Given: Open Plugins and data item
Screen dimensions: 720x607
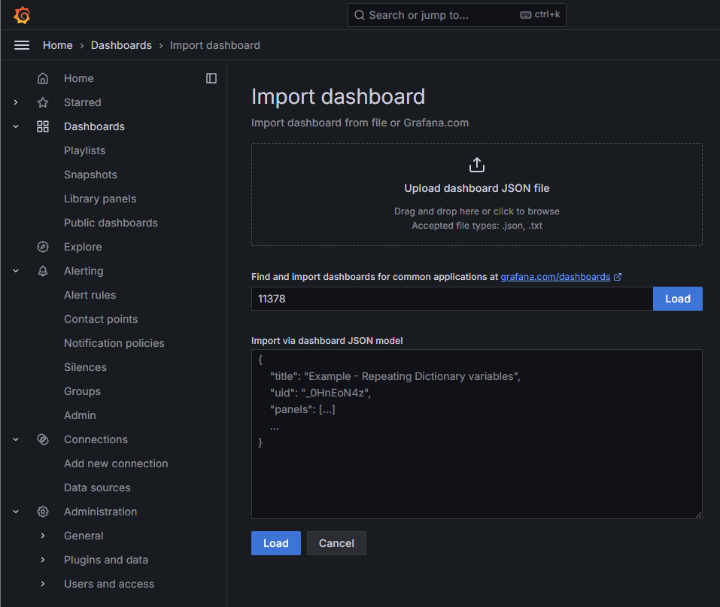Looking at the screenshot, I should (106, 560).
